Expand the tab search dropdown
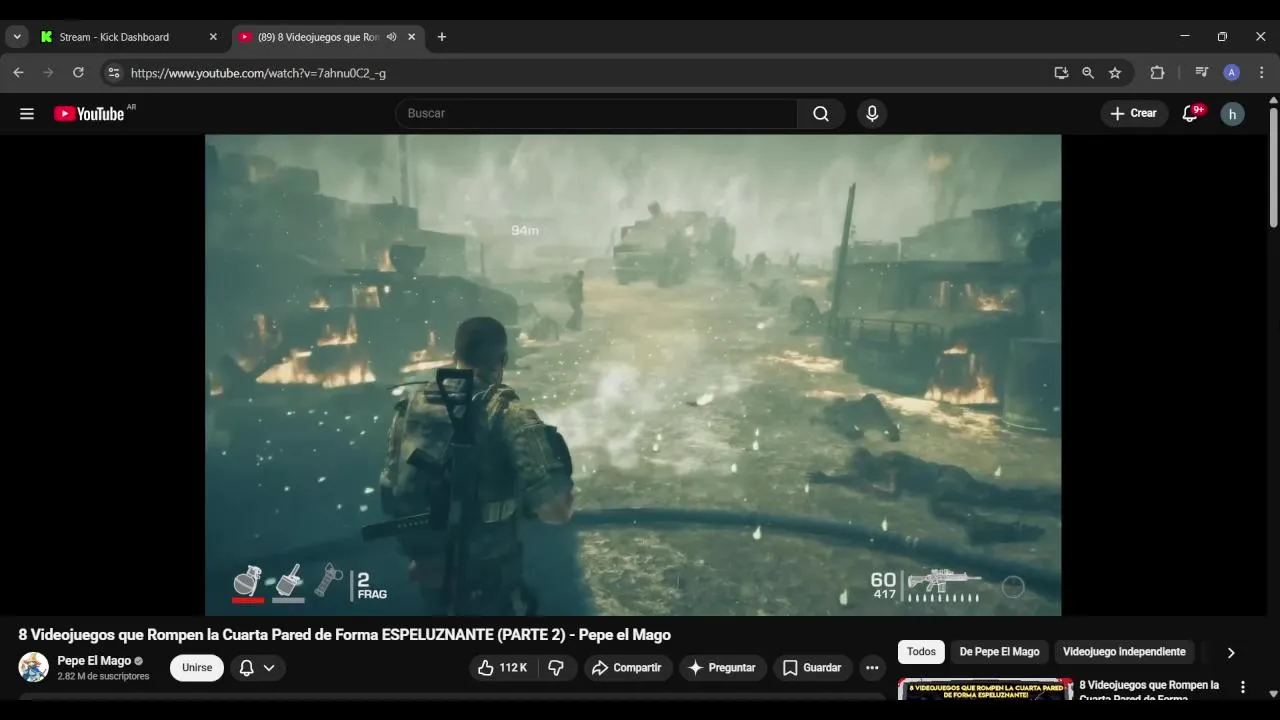 (17, 37)
